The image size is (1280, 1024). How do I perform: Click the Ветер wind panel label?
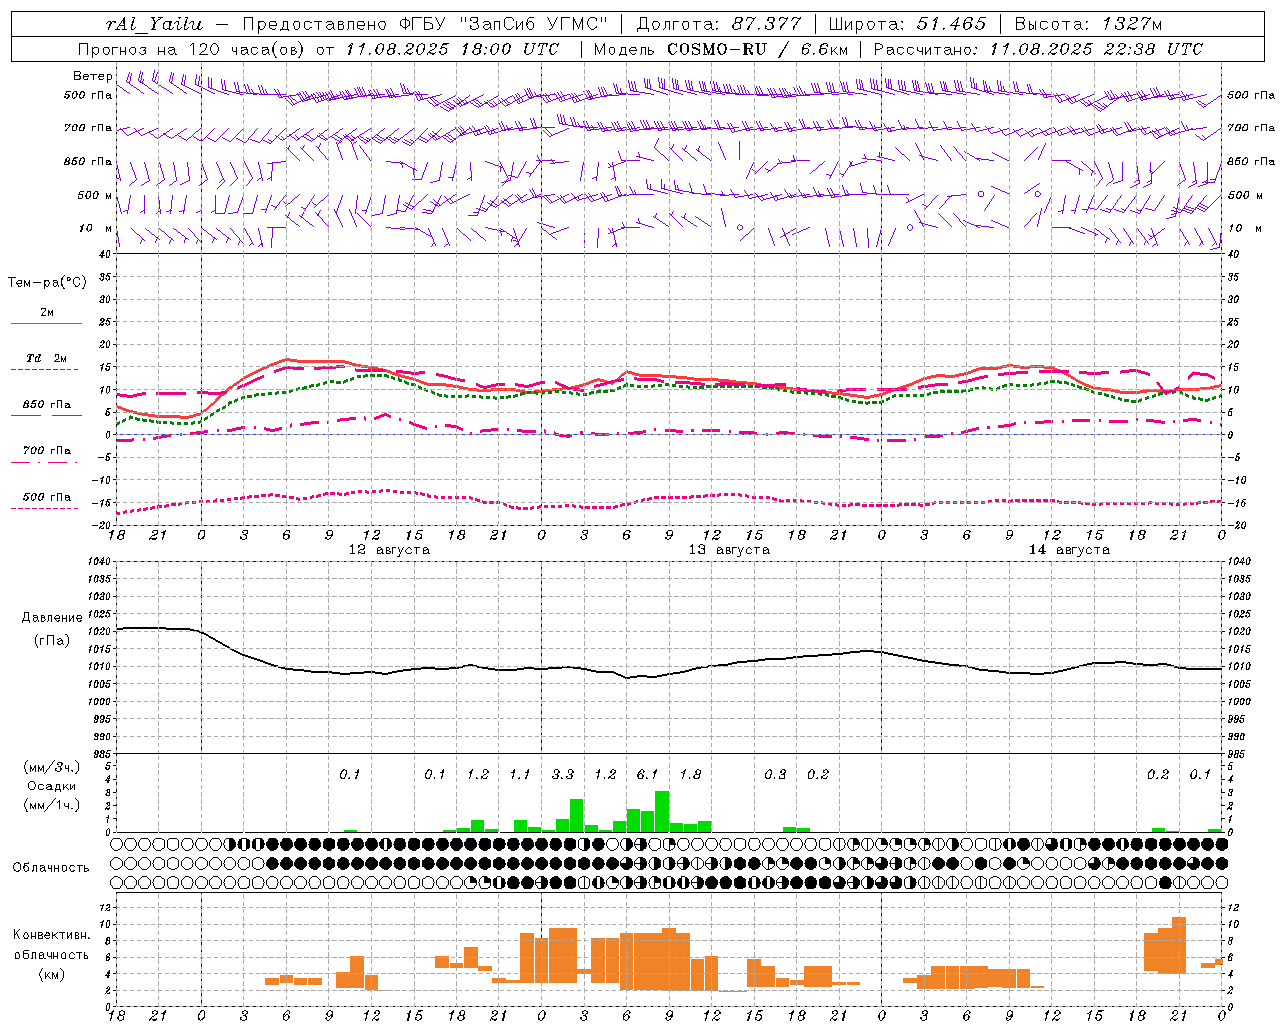point(92,76)
